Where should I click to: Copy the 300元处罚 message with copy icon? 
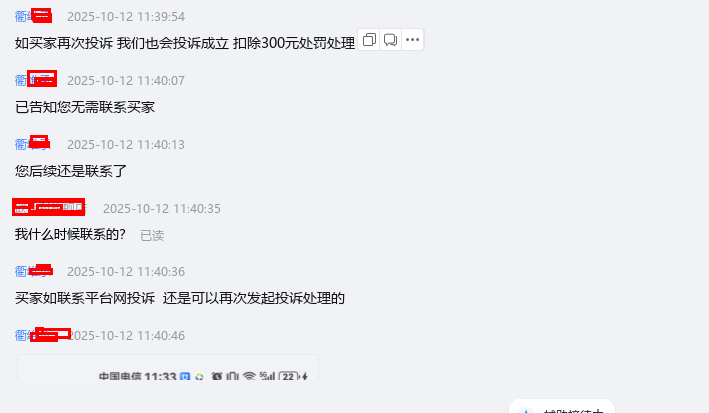click(x=369, y=40)
